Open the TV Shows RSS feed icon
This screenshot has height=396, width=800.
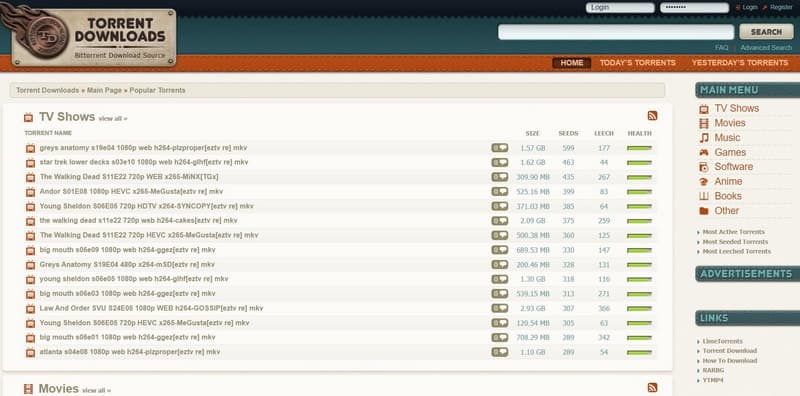(x=652, y=116)
